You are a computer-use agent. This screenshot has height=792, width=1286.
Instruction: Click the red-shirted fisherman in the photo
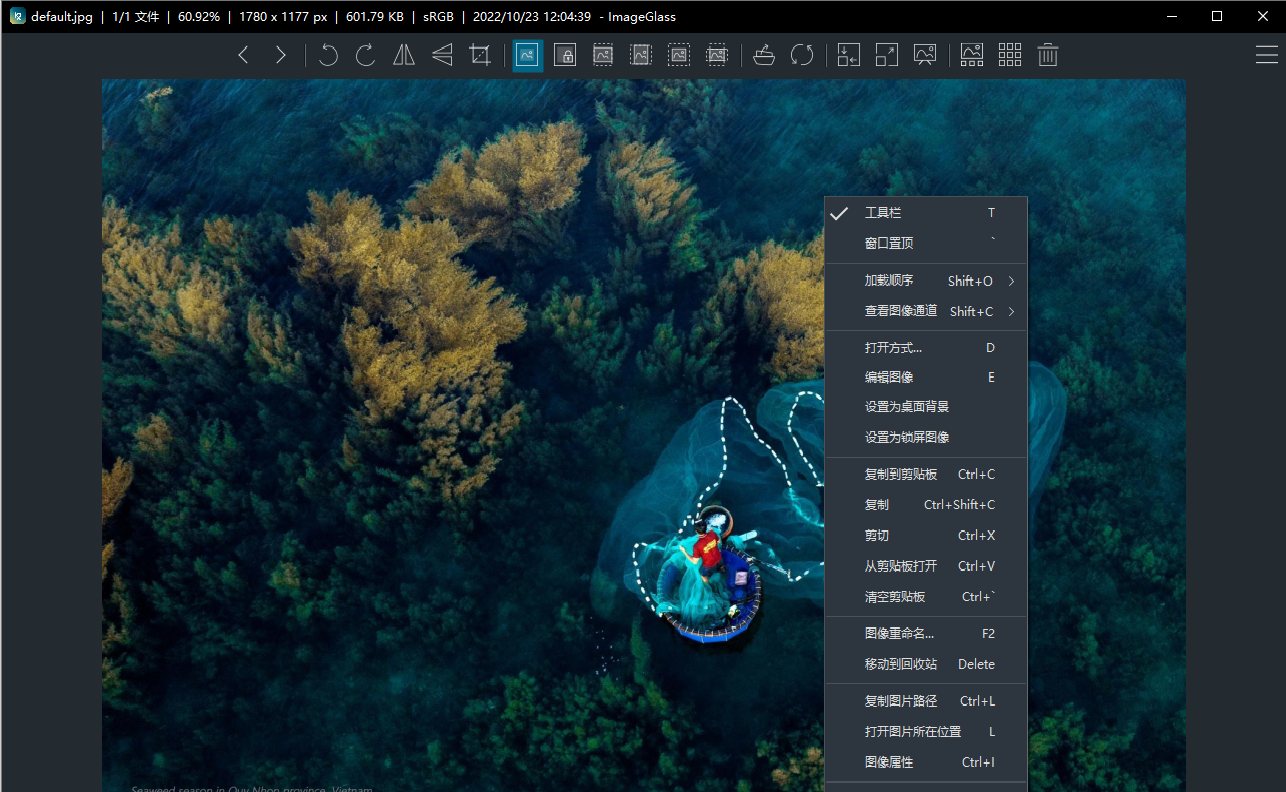[707, 551]
